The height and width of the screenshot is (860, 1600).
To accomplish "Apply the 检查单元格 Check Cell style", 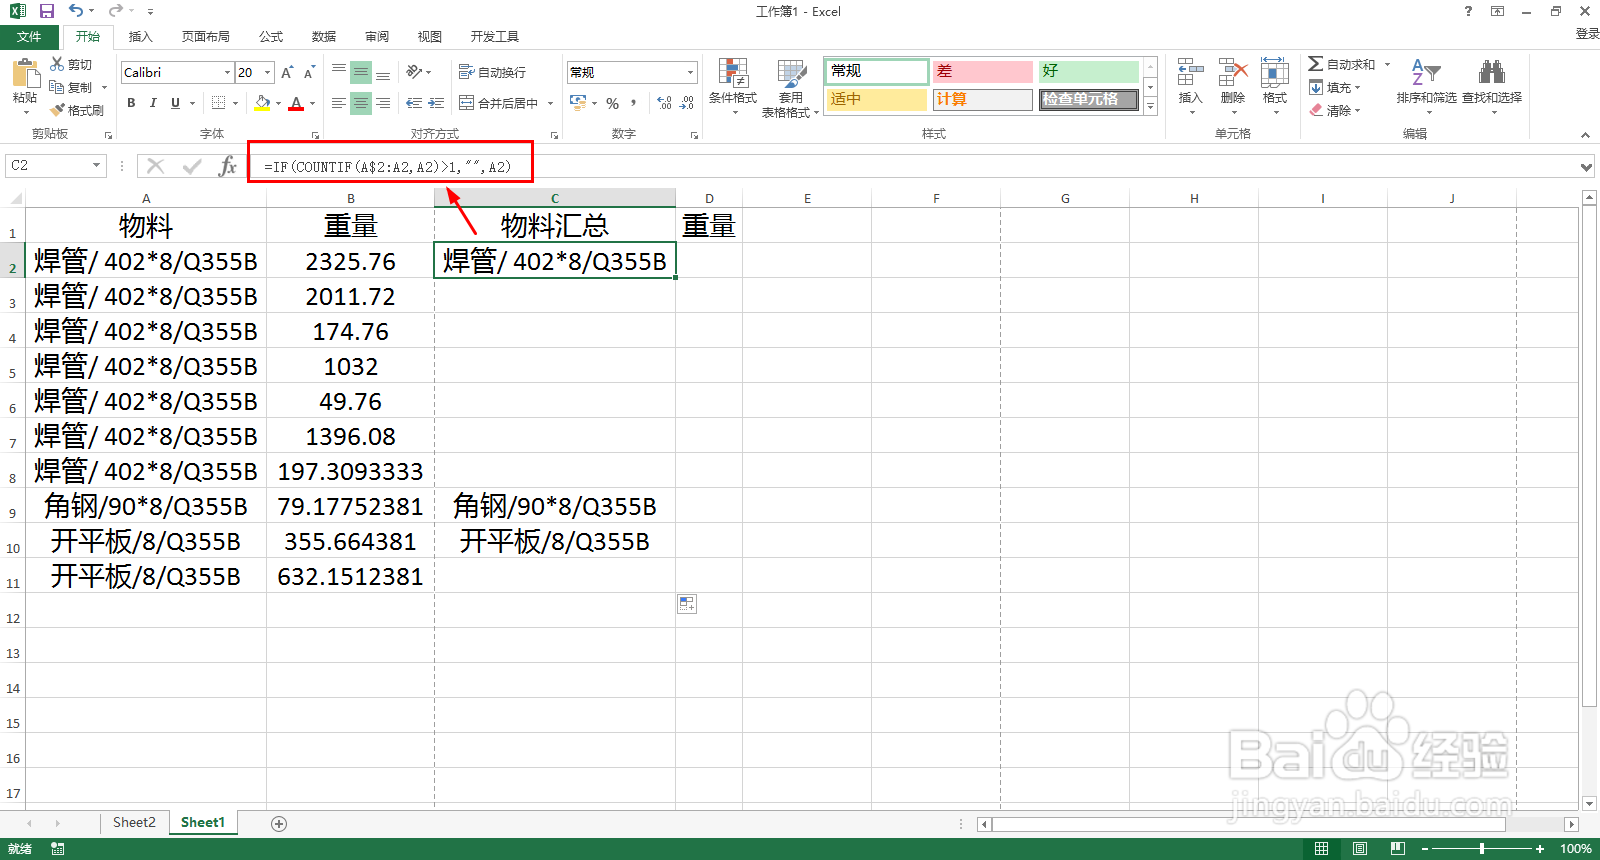I will point(1089,100).
